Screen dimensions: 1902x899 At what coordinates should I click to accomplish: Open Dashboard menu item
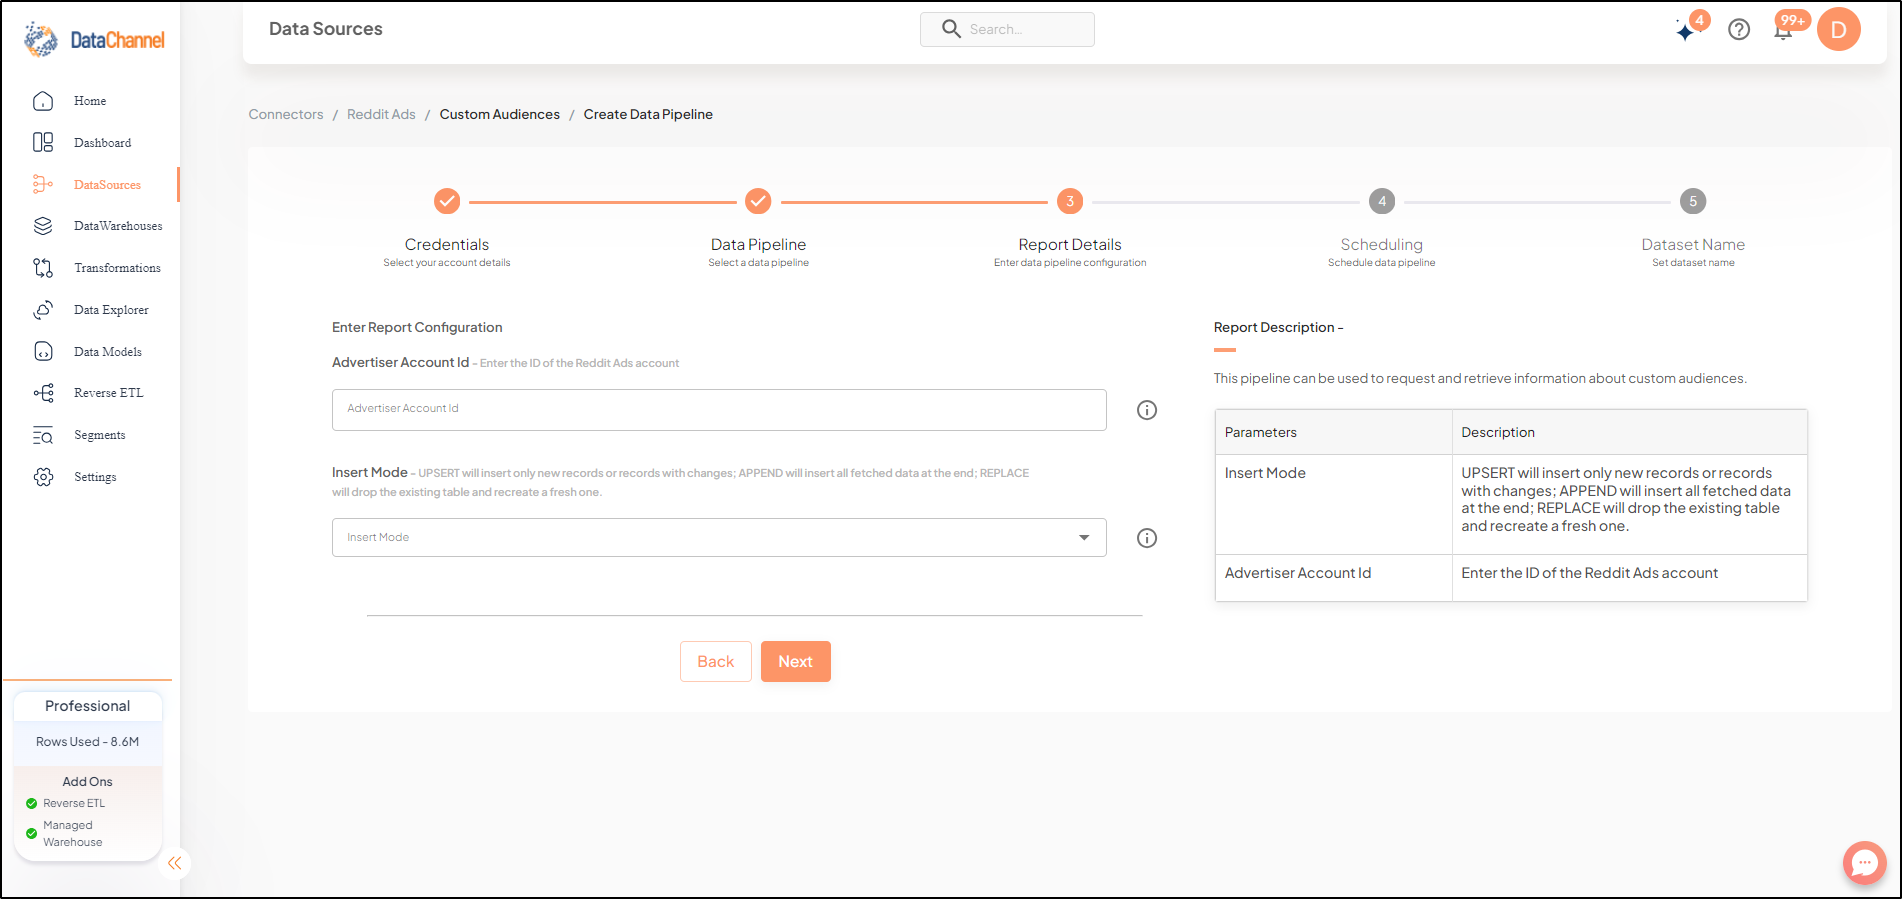tap(103, 143)
